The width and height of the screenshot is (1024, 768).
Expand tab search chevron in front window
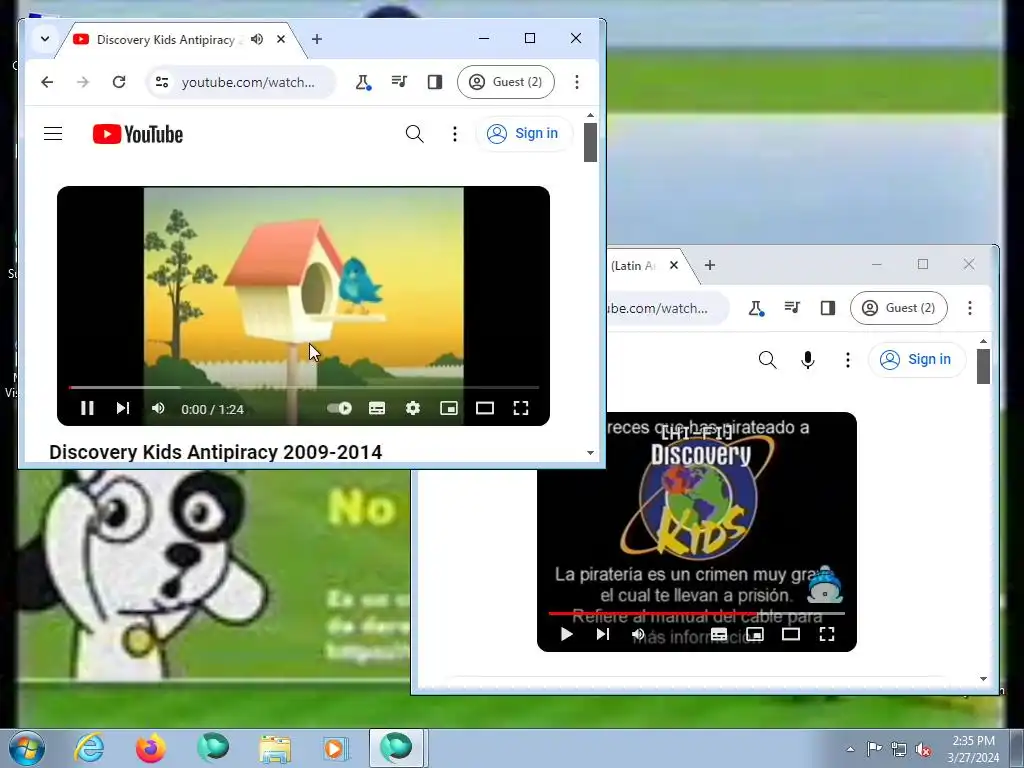[x=45, y=39]
